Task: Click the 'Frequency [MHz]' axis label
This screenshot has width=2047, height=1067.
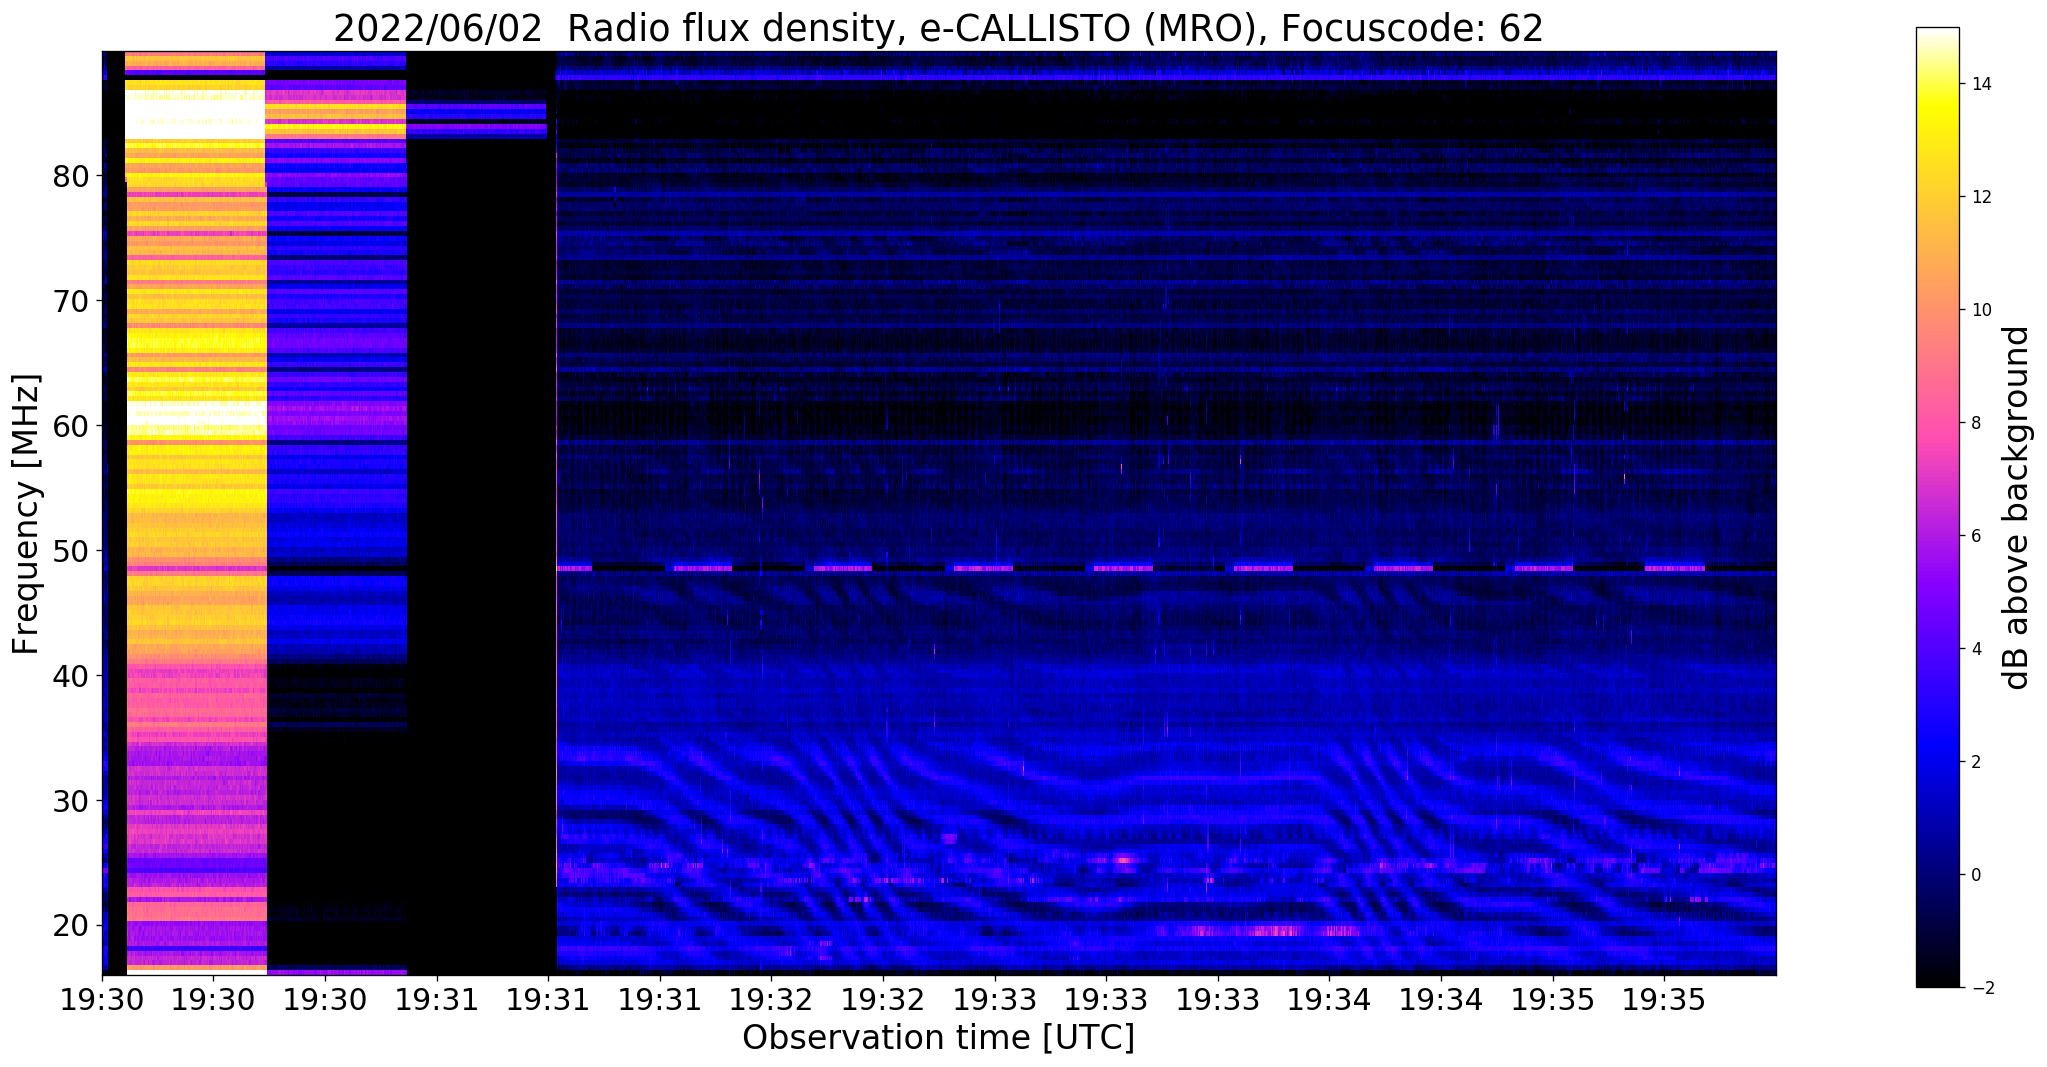Action: click(27, 514)
